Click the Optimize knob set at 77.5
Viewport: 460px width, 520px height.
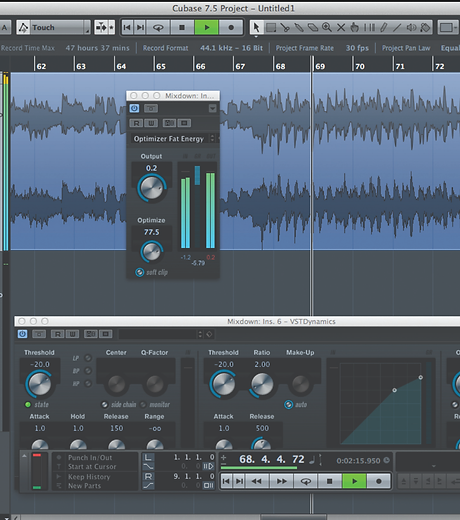point(152,252)
